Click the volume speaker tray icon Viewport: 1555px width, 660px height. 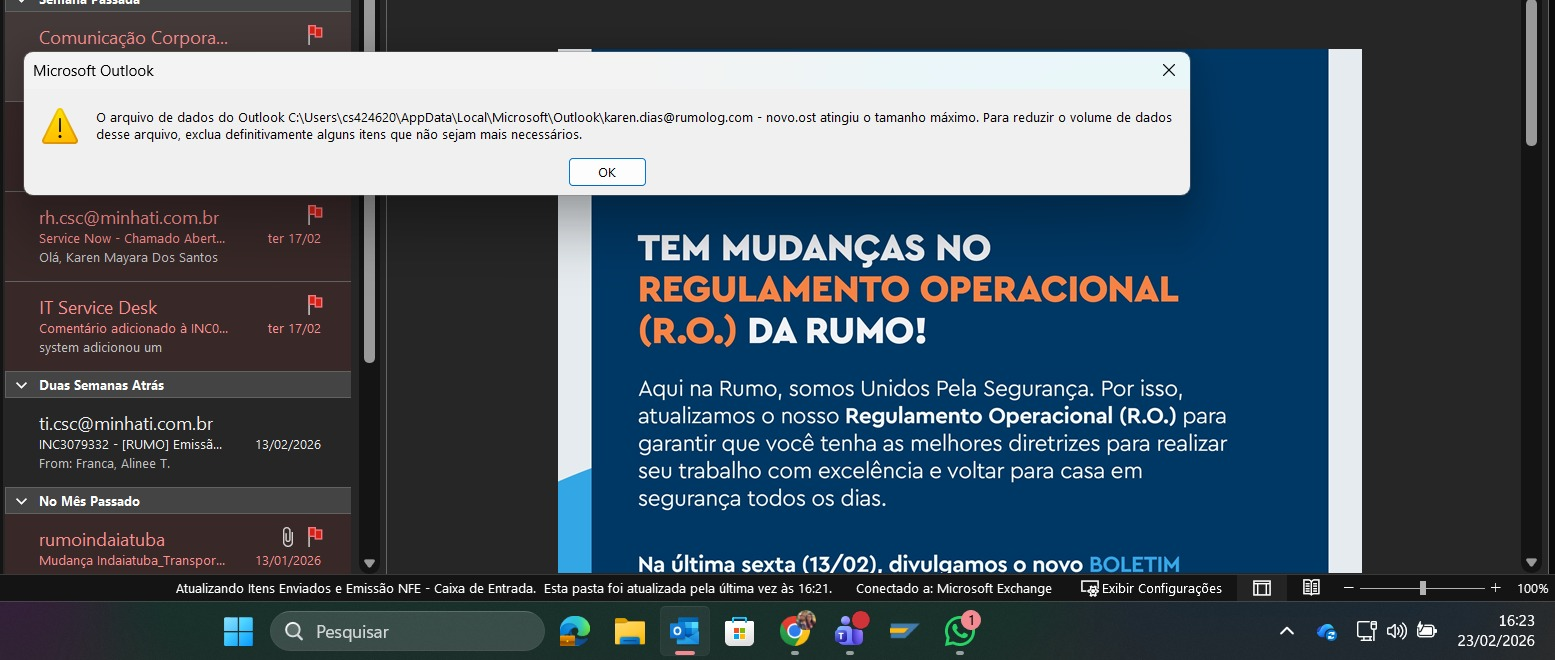point(1397,631)
